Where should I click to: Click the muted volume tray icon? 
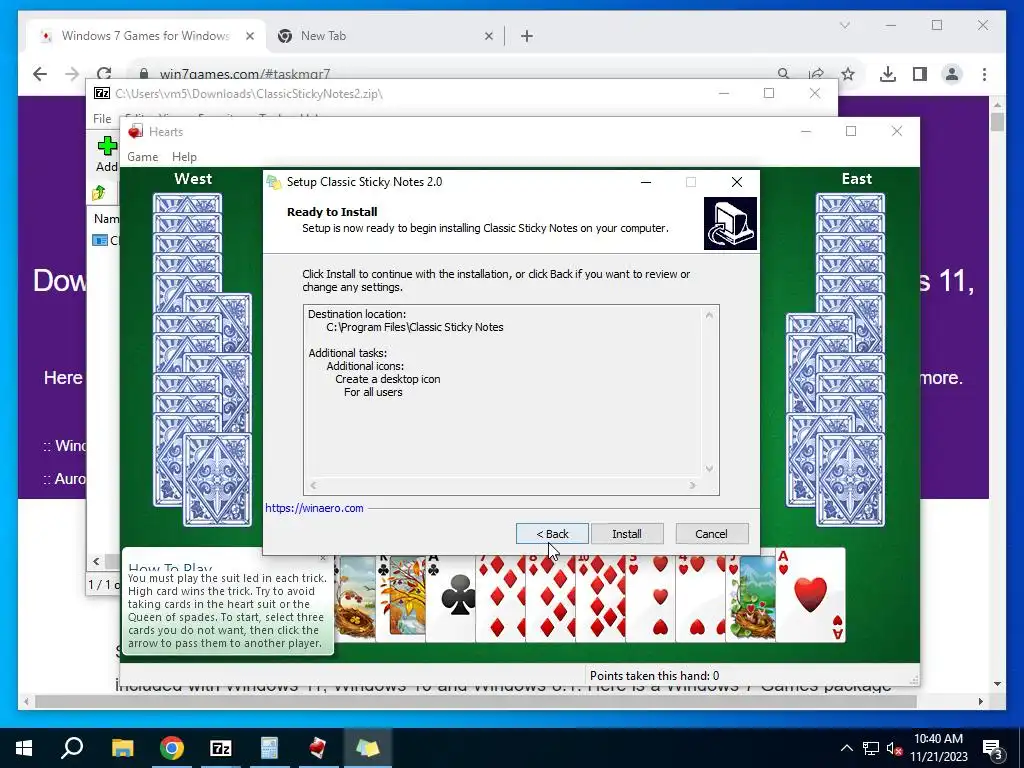[x=894, y=748]
